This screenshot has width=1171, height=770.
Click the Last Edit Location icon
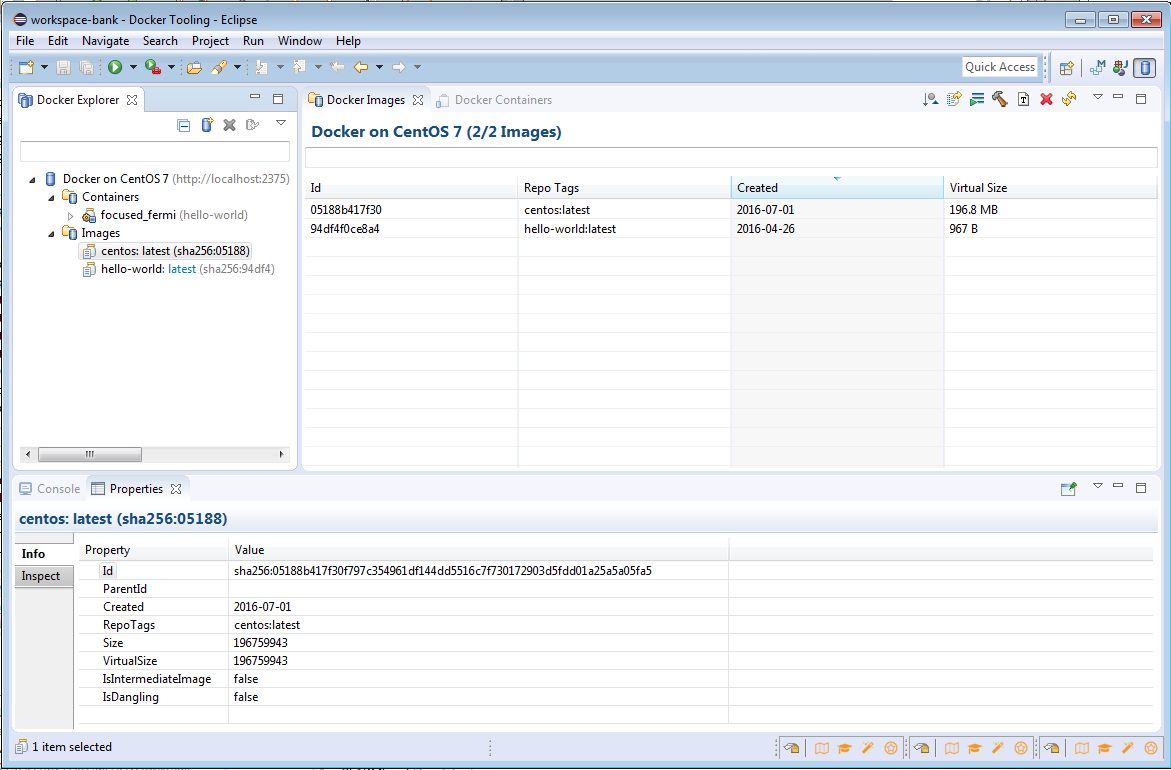(x=338, y=67)
